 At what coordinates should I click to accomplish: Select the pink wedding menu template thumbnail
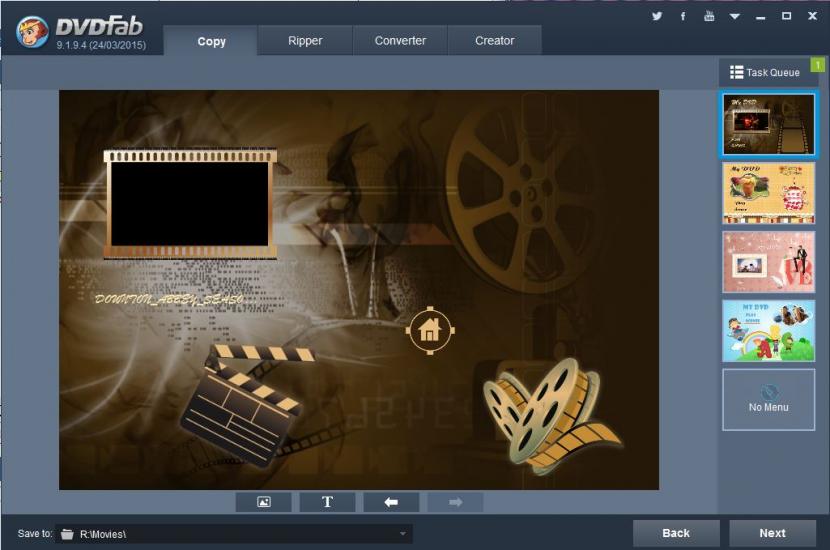coord(769,262)
